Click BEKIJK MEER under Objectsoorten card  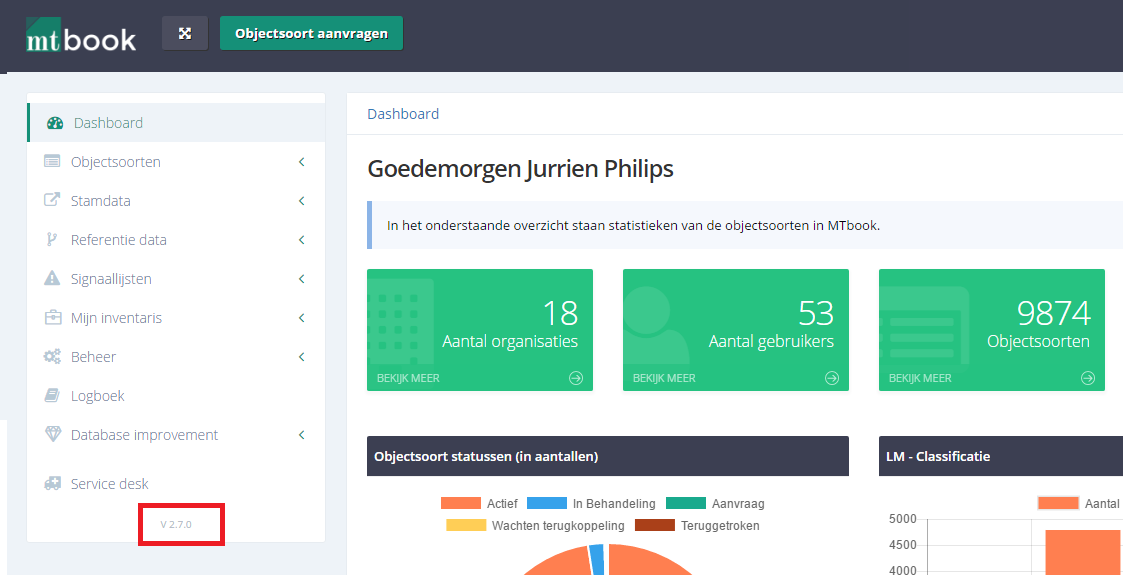pyautogui.click(x=920, y=378)
